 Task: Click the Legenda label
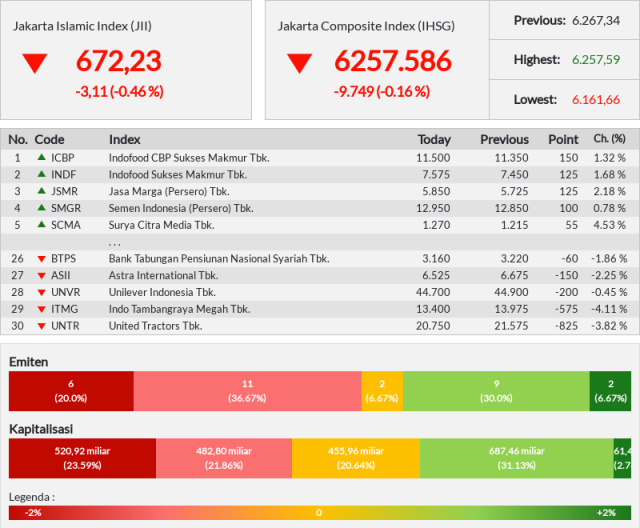coord(32,497)
